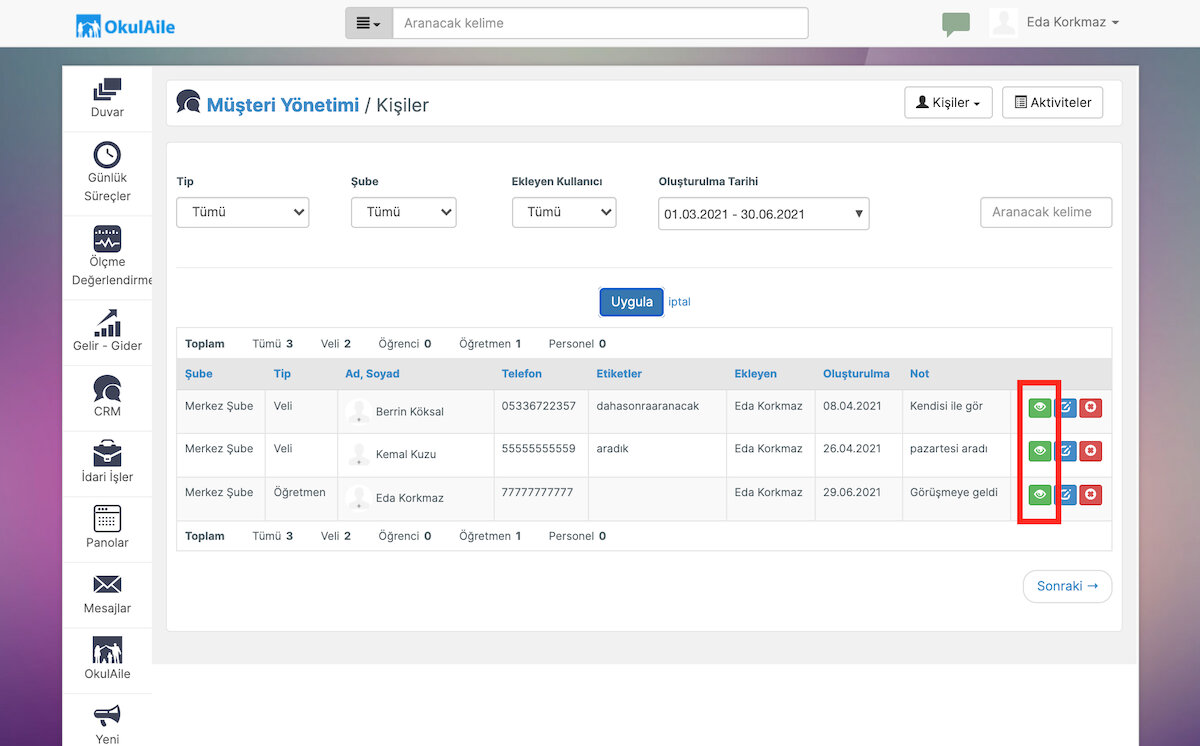
Task: Click Berrin Köksal avatar image
Action: [x=358, y=411]
